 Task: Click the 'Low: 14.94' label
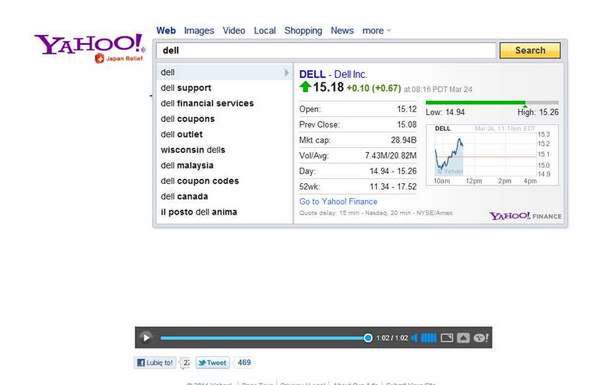[x=445, y=112]
